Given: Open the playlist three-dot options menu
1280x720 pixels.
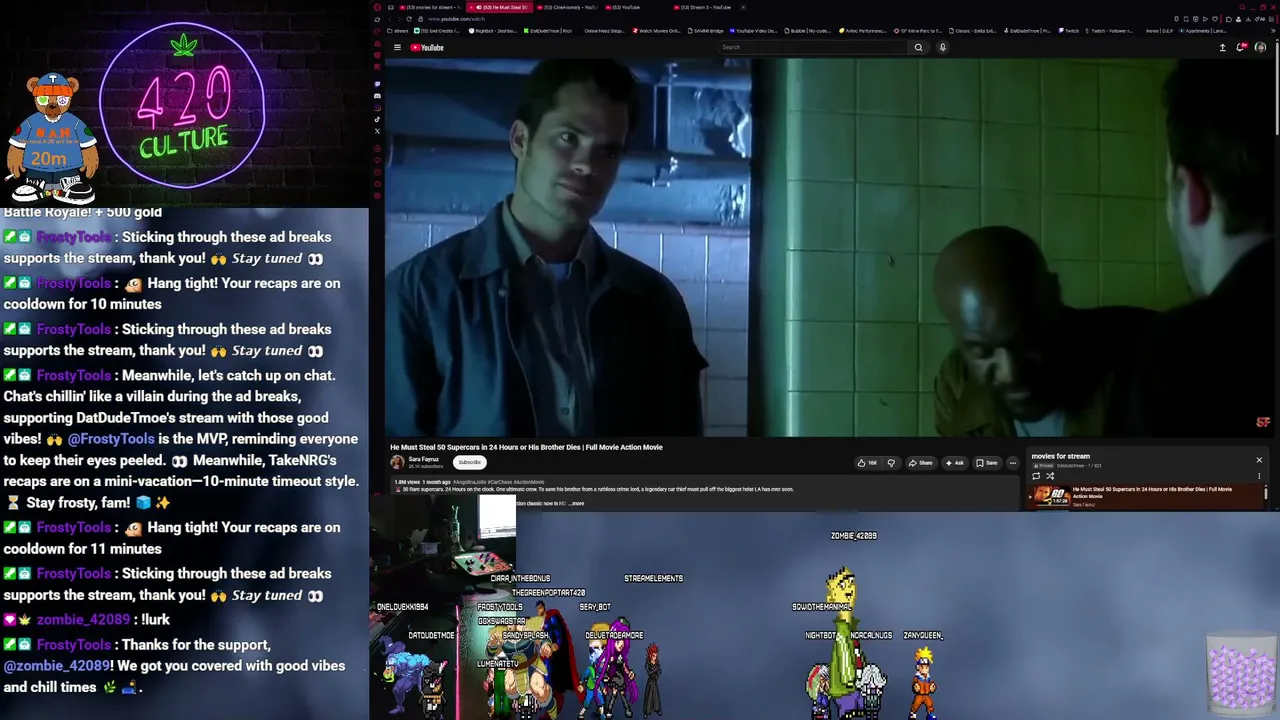Looking at the screenshot, I should click(x=1259, y=476).
